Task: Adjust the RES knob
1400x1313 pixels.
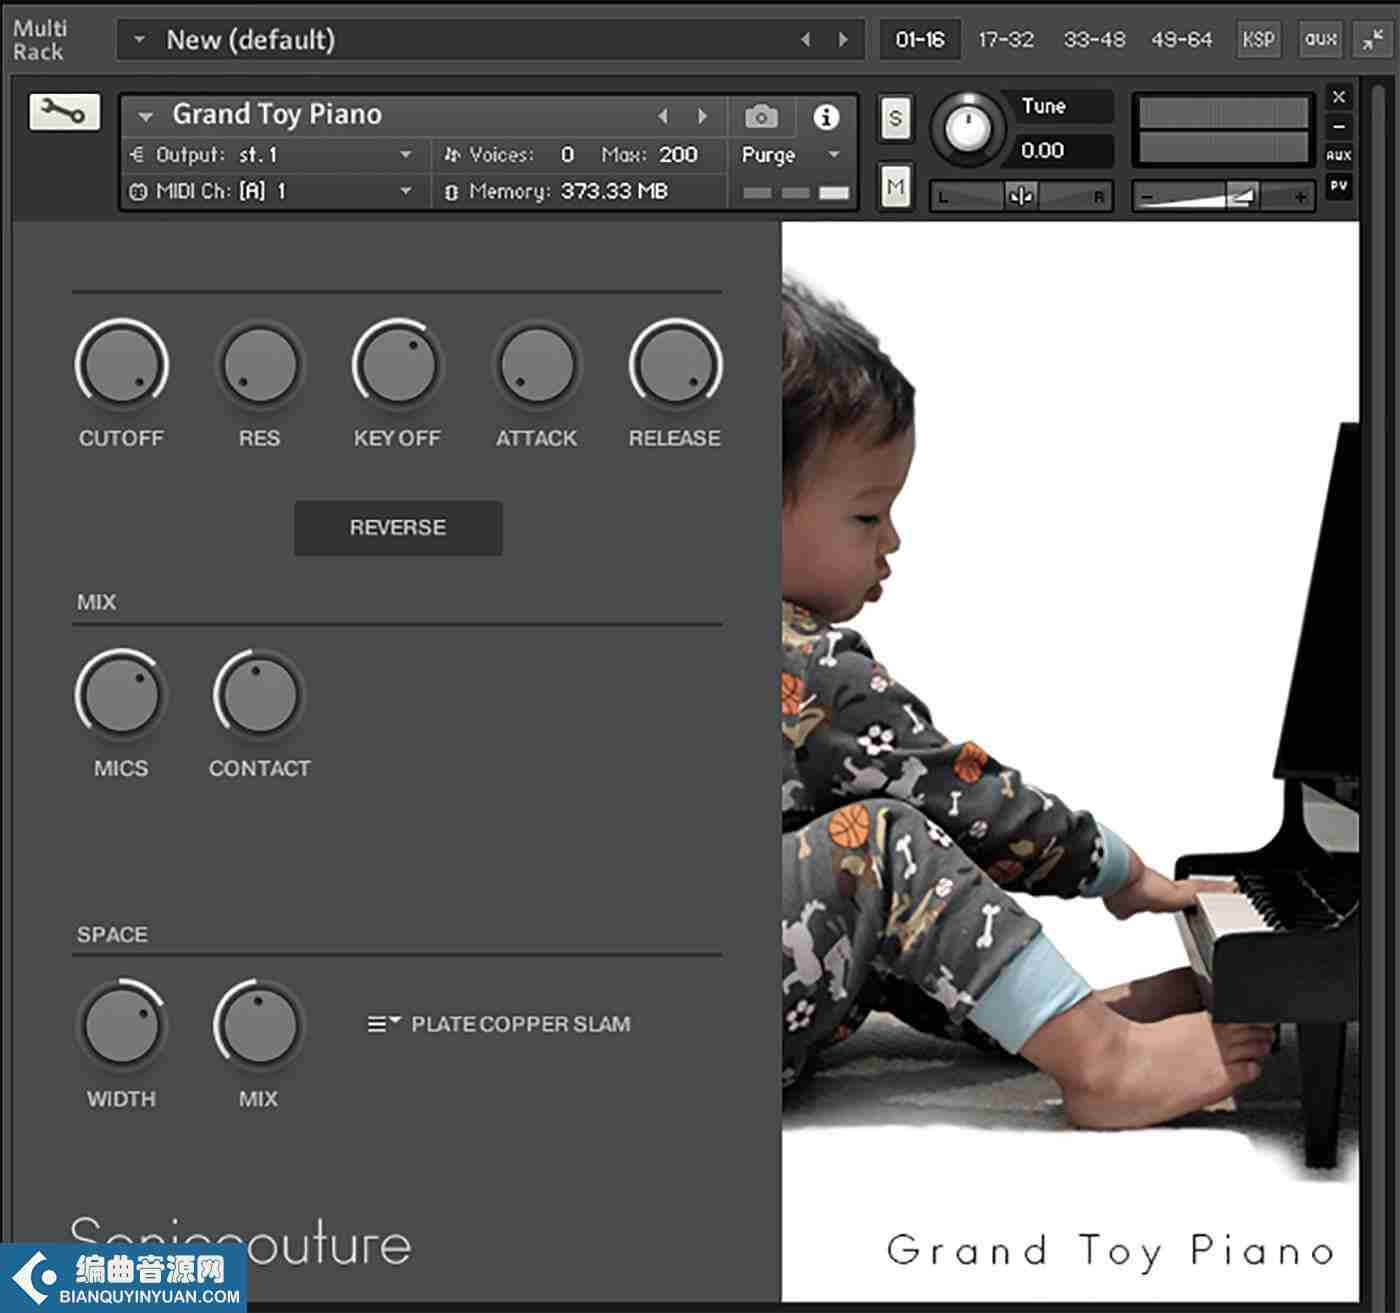Action: click(259, 365)
